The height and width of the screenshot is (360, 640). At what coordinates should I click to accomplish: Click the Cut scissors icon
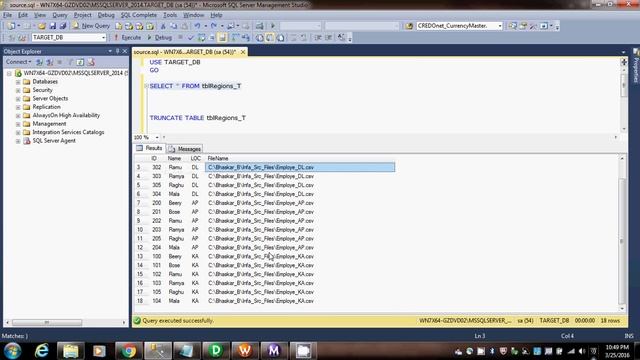[163, 26]
